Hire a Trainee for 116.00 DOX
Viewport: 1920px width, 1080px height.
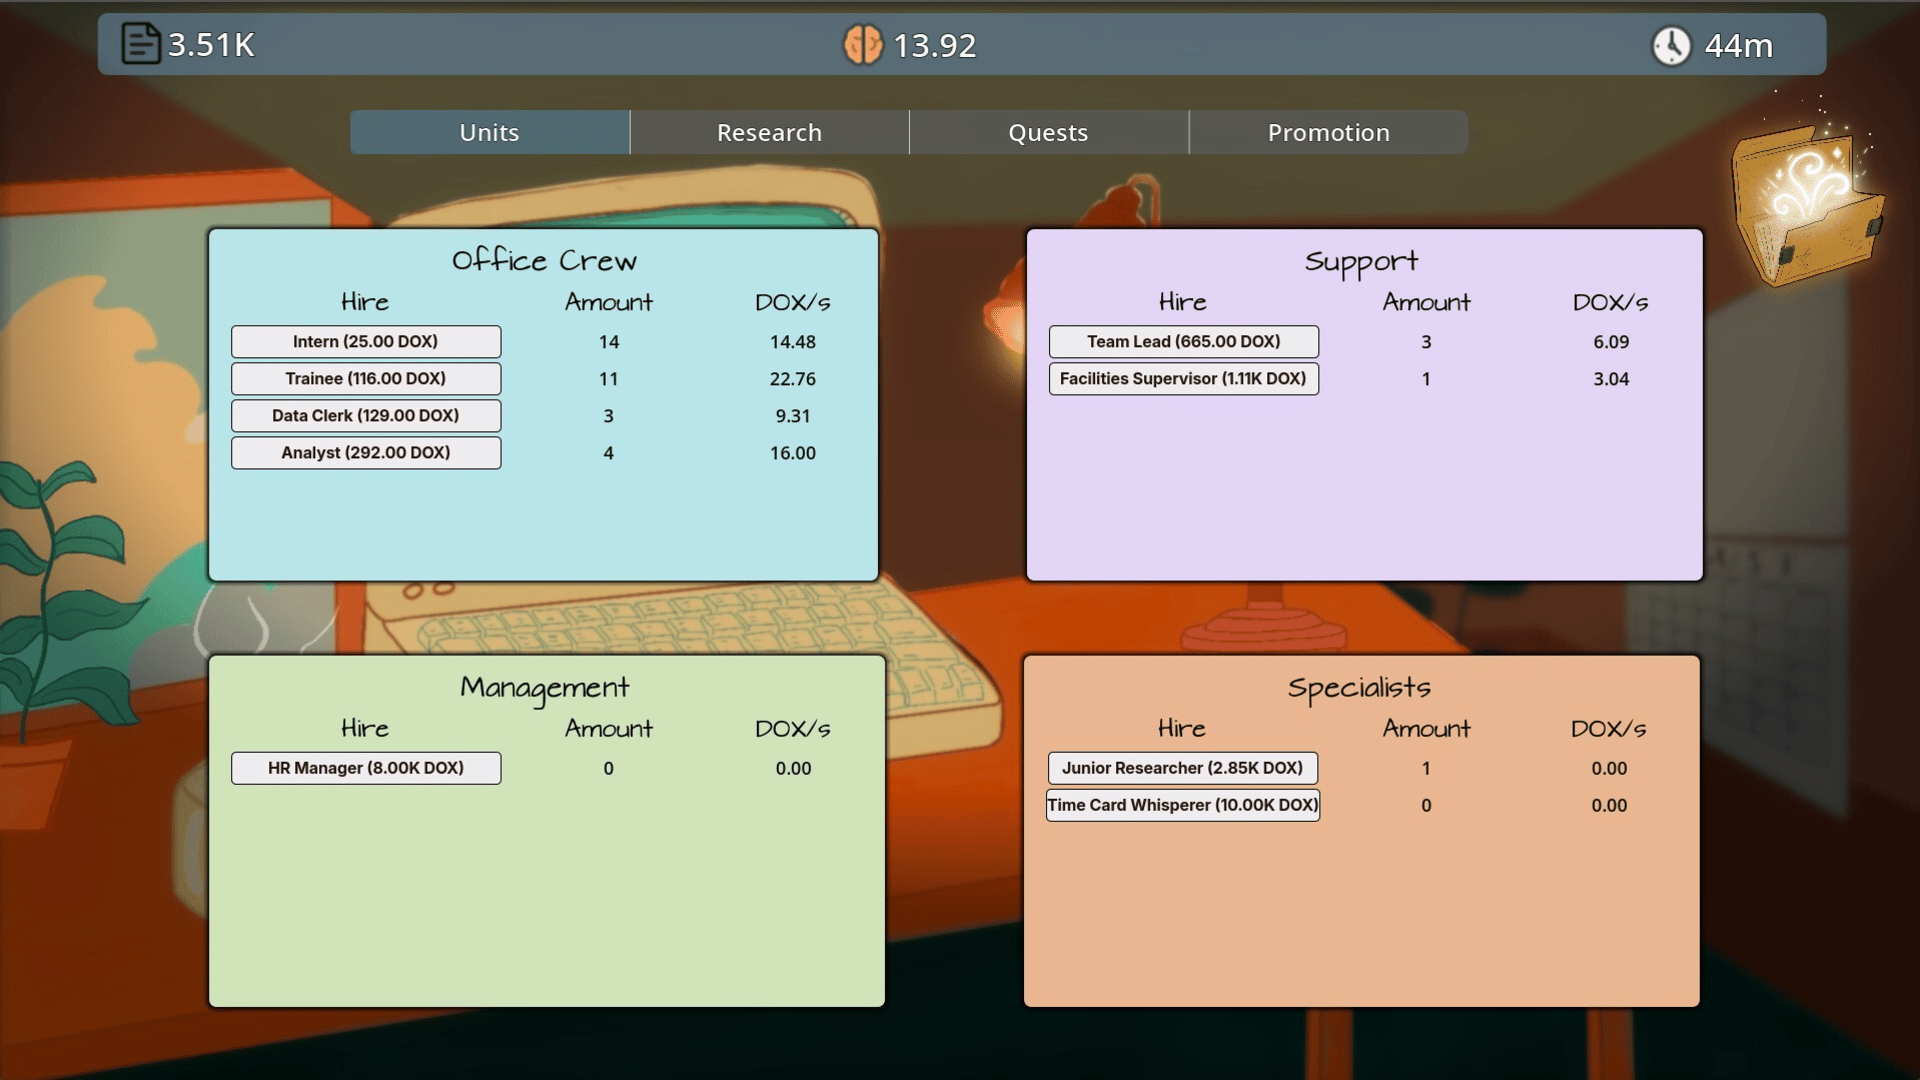tap(365, 378)
